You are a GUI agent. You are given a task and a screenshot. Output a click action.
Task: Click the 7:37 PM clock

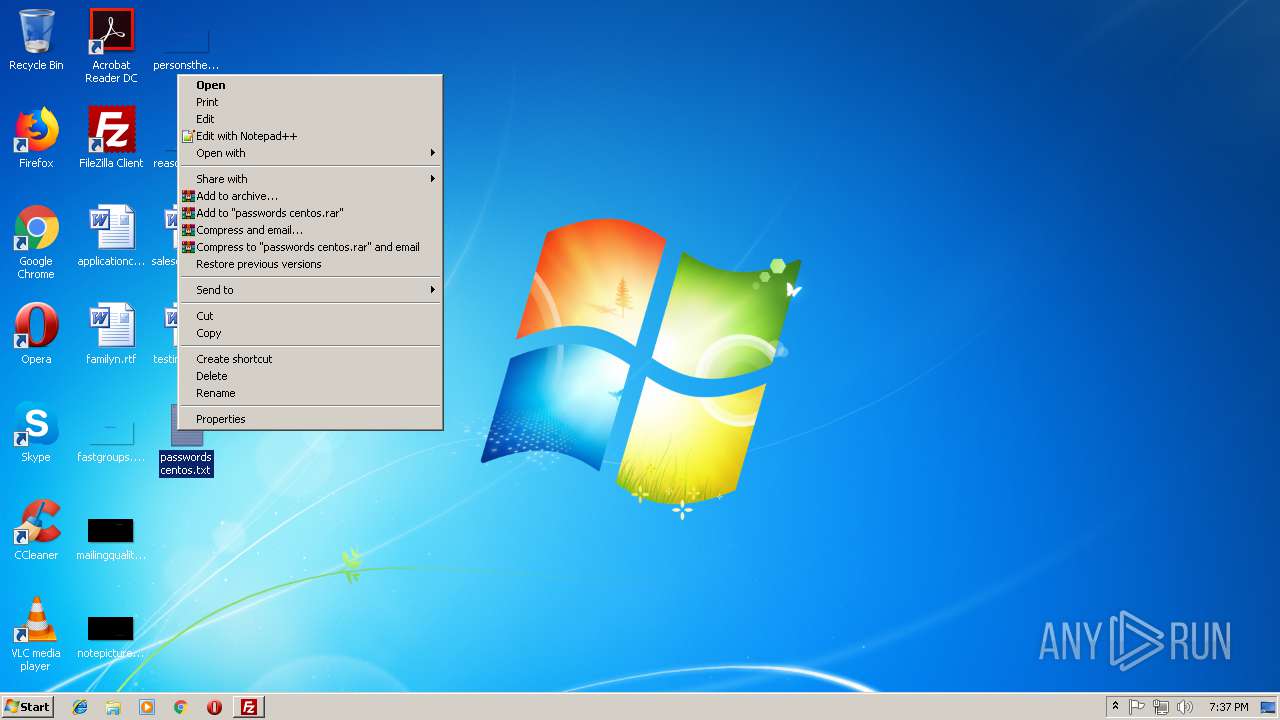point(1228,707)
